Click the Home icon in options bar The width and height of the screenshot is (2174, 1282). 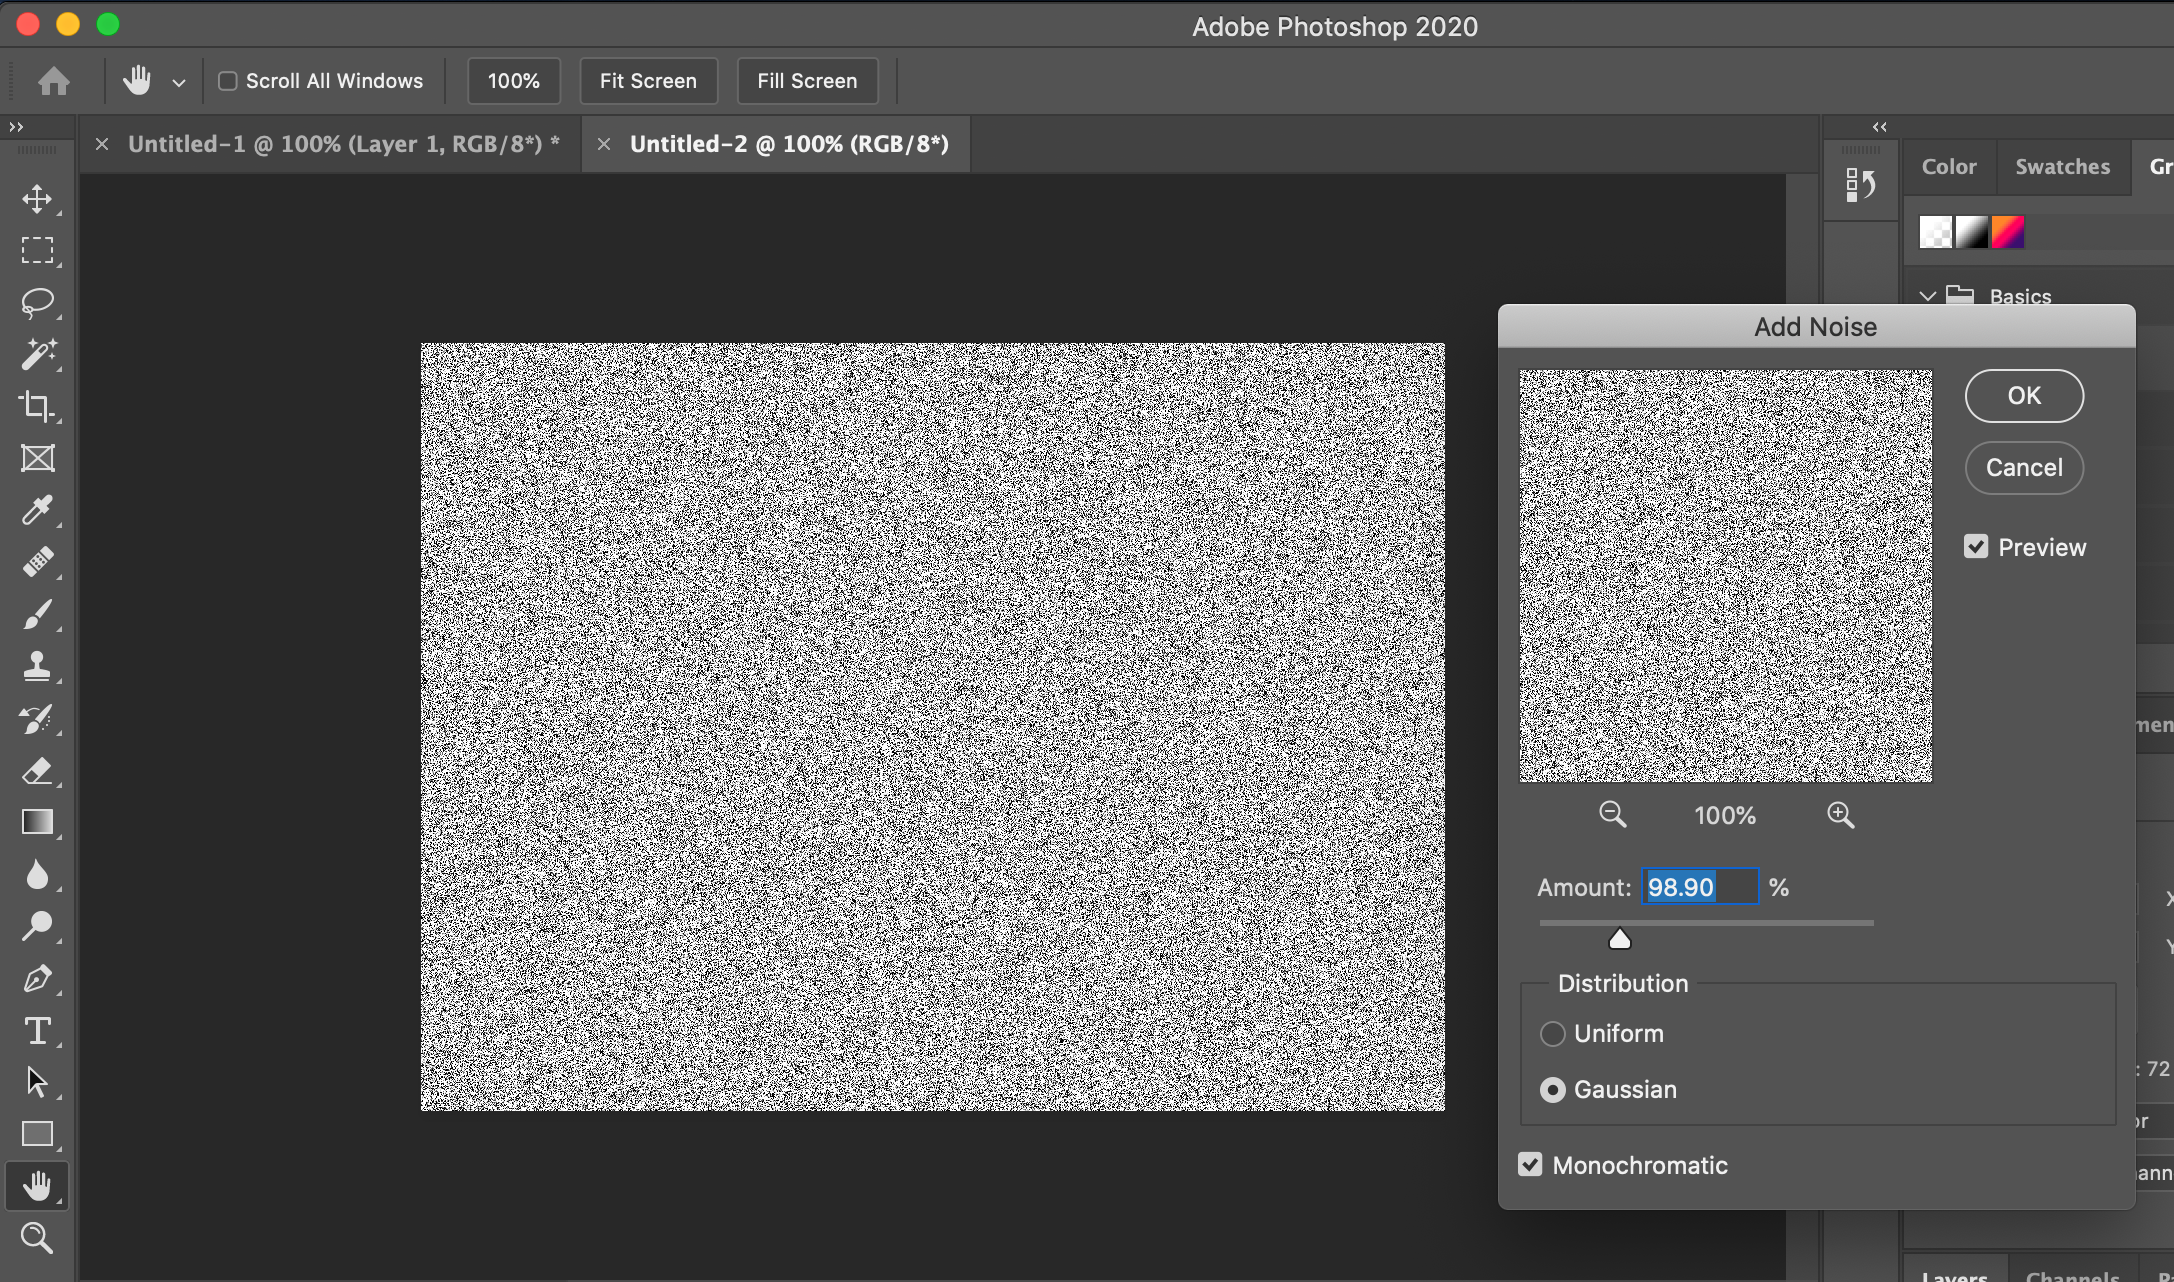54,81
